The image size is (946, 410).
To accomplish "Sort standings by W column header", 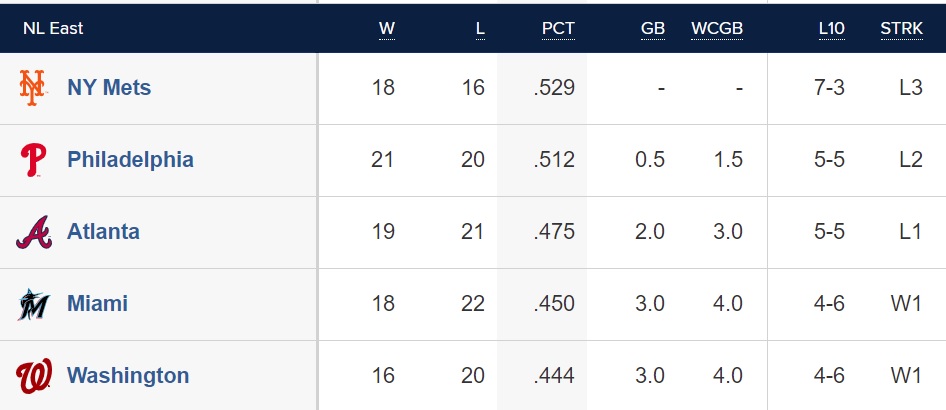I will point(386,28).
